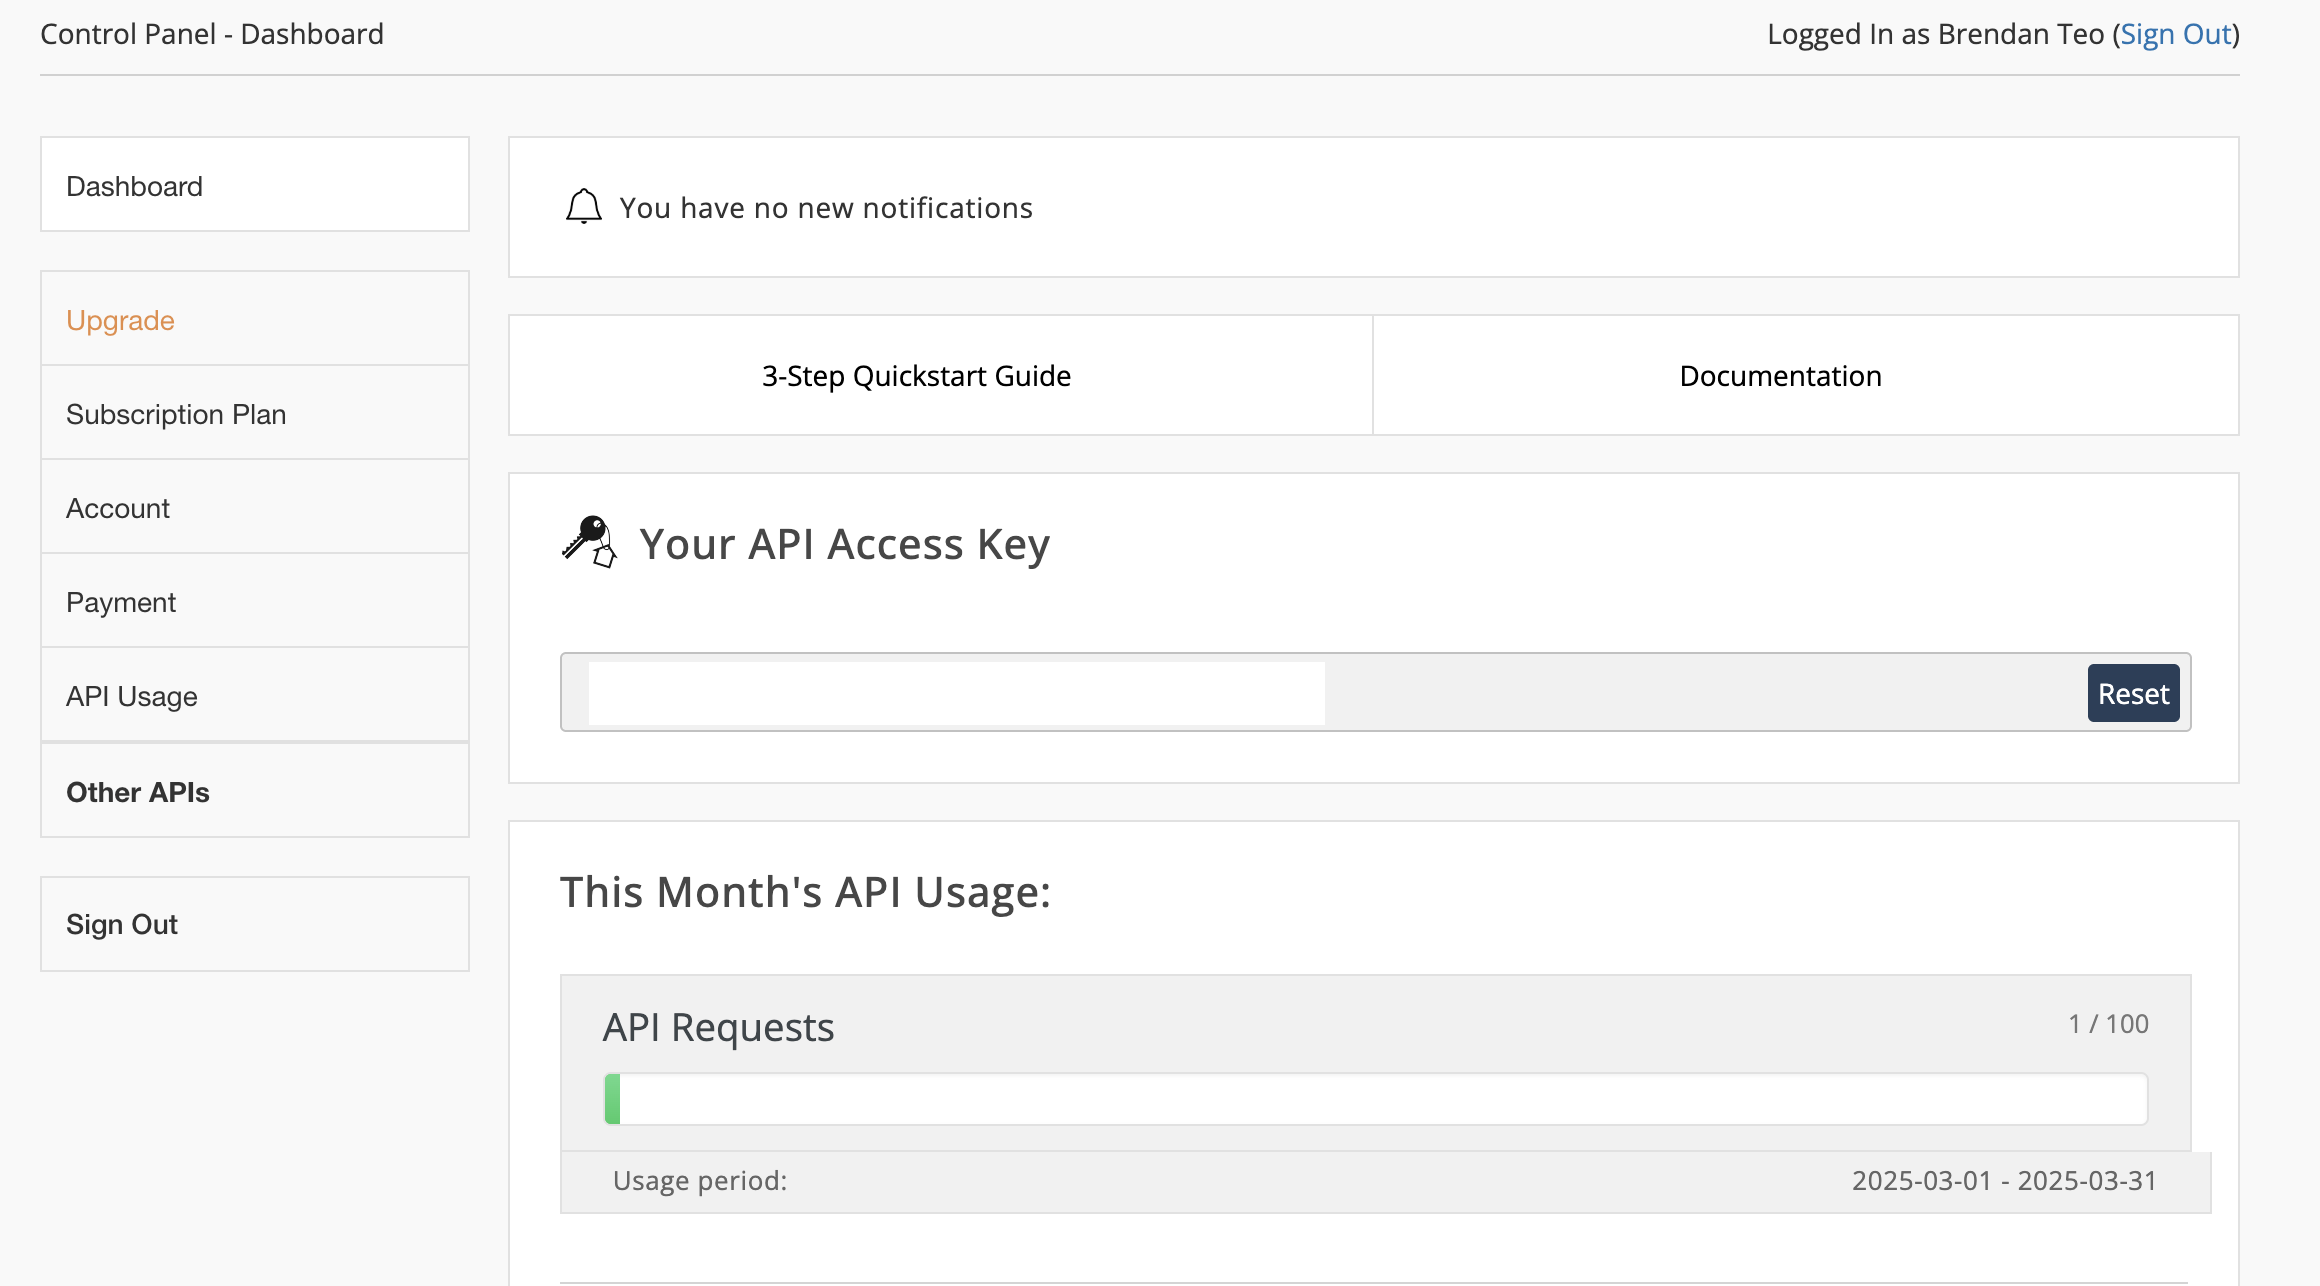Click the 1 / 100 requests counter
The image size is (2320, 1286).
click(x=2108, y=1024)
